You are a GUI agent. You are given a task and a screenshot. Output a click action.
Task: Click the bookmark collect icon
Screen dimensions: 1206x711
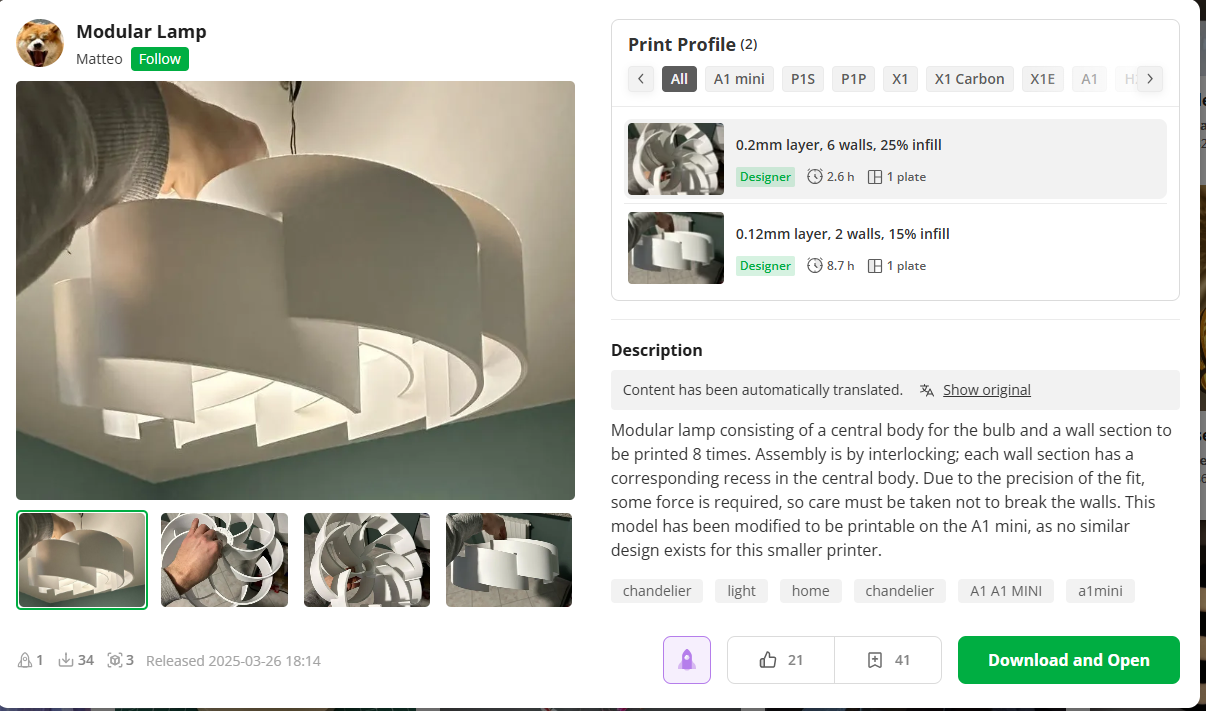875,660
